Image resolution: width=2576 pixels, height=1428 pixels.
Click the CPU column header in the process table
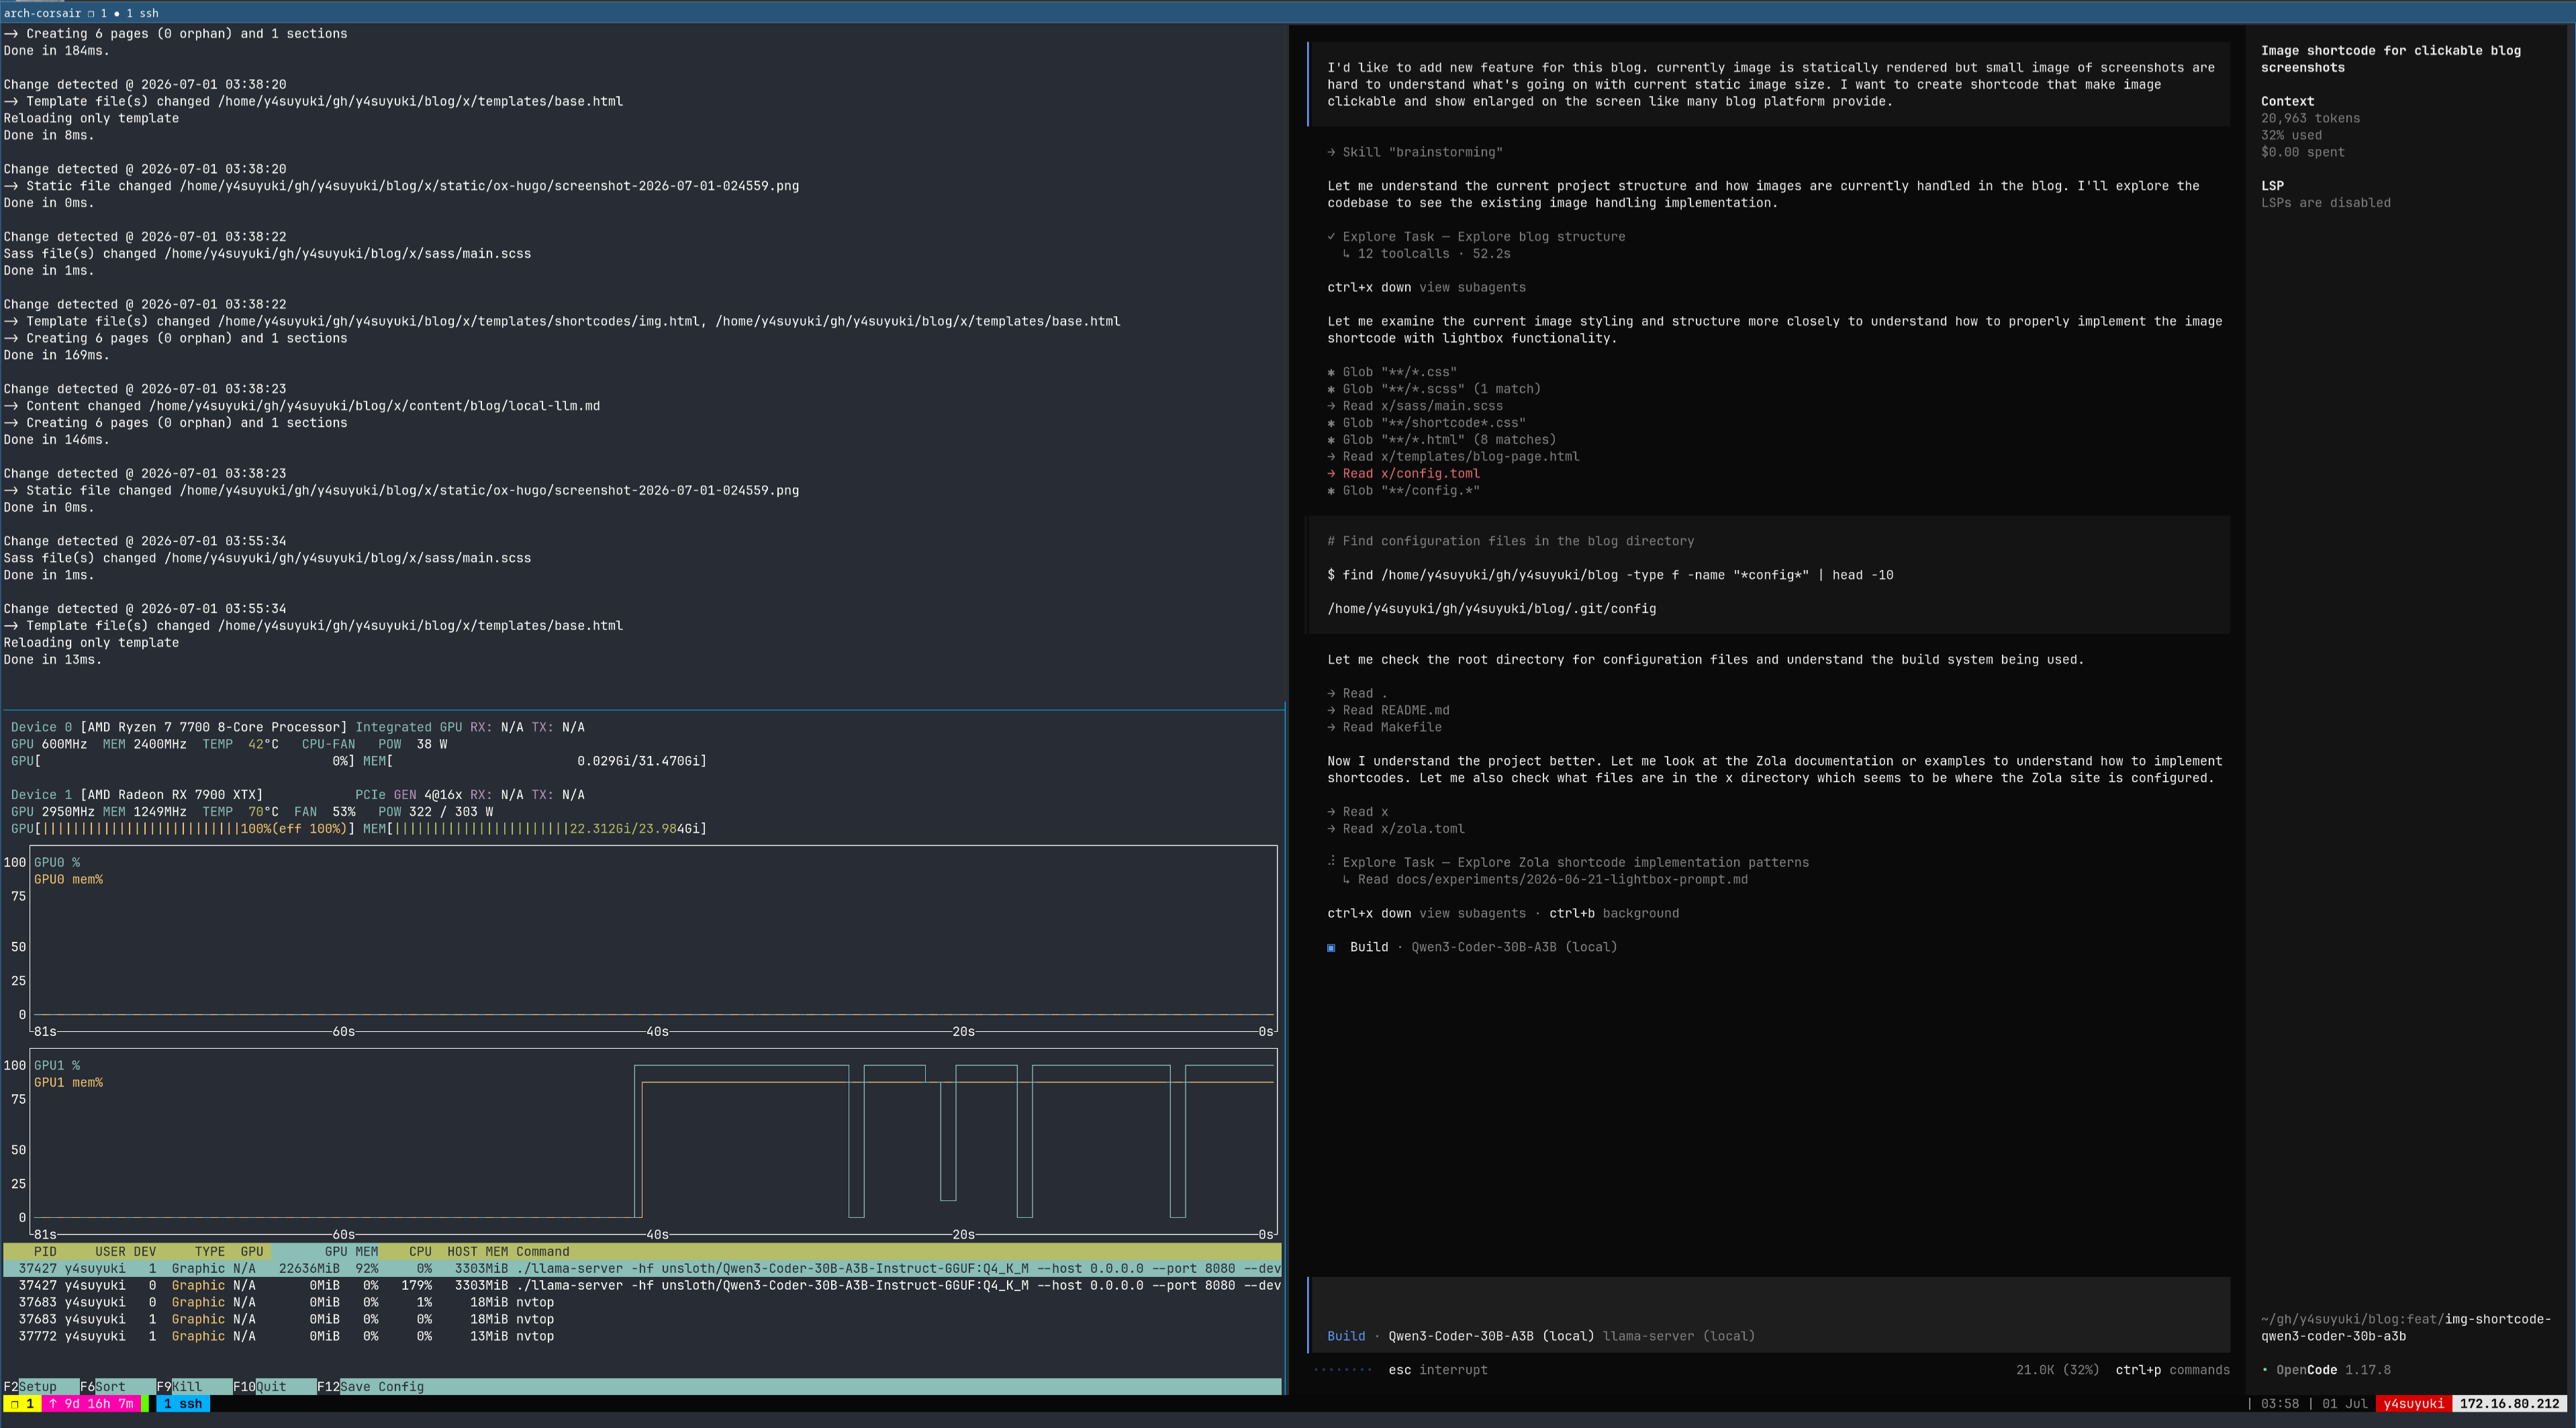click(420, 1252)
